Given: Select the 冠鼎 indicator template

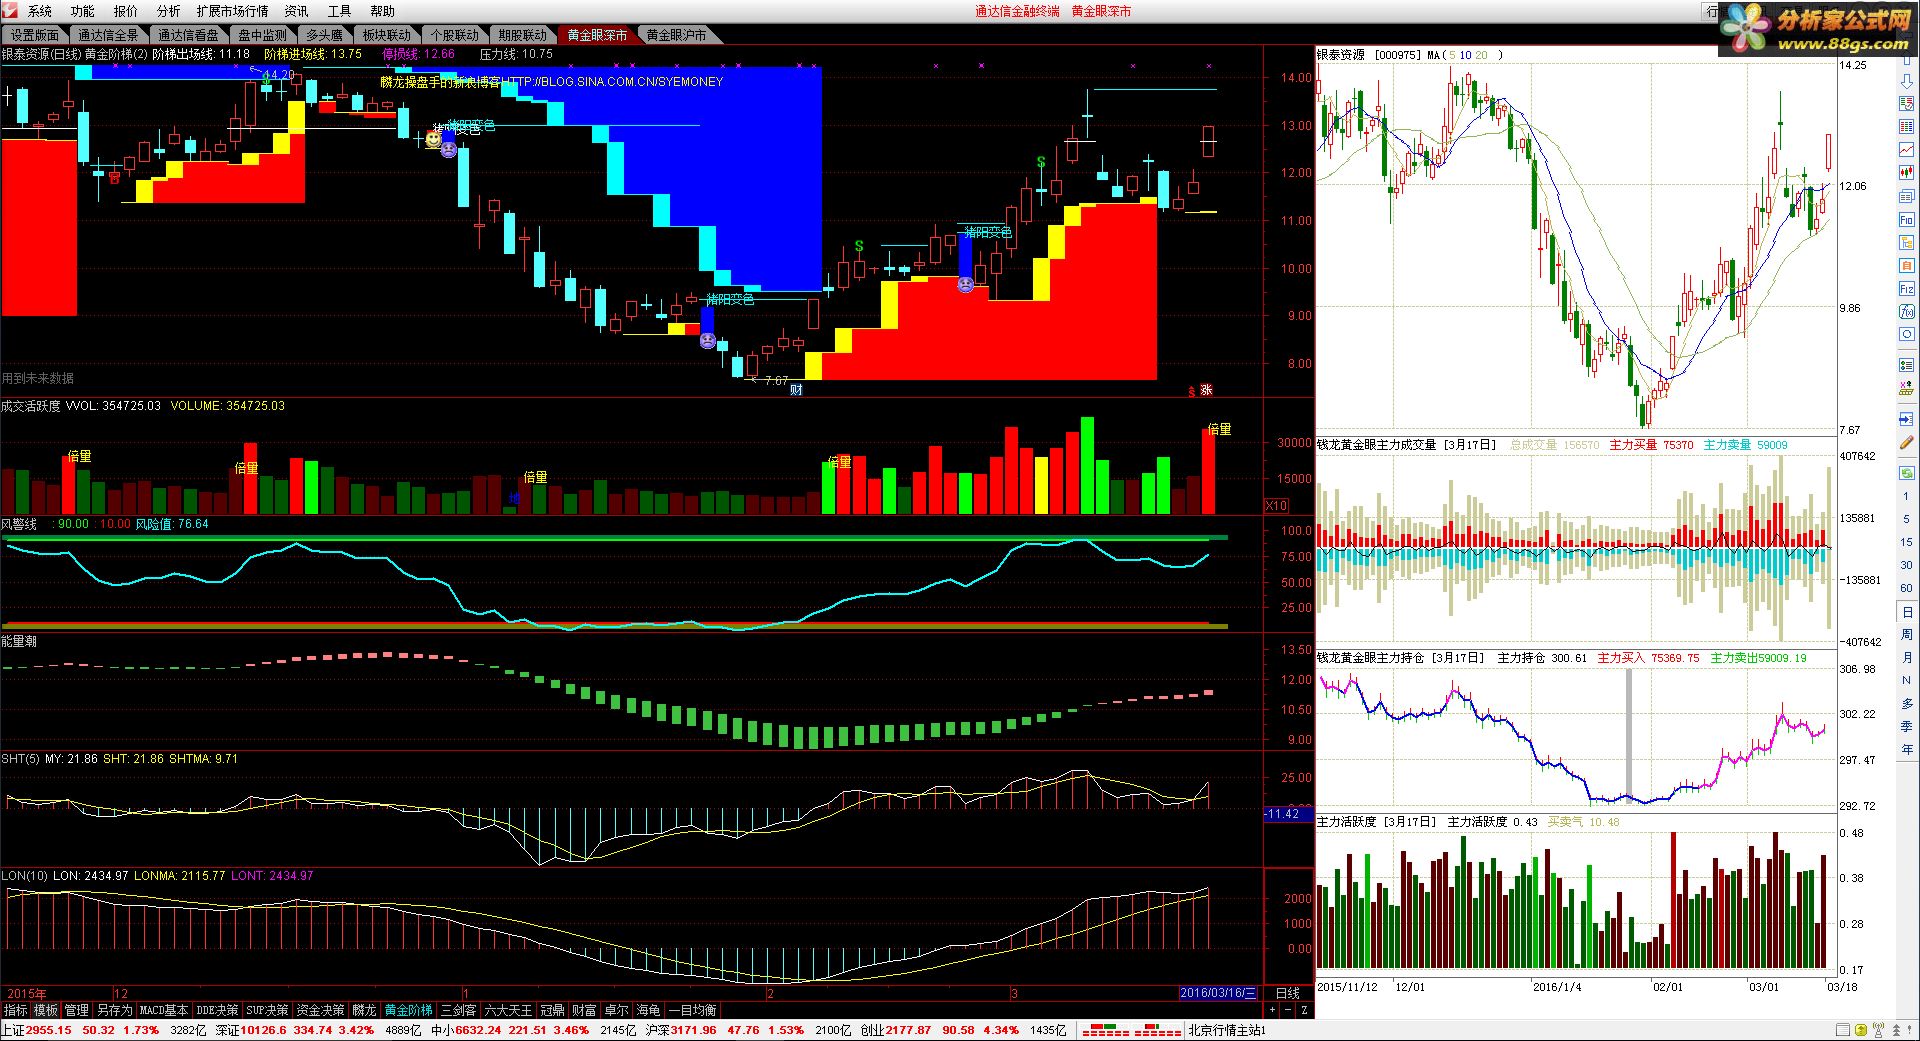Looking at the screenshot, I should [x=552, y=1010].
